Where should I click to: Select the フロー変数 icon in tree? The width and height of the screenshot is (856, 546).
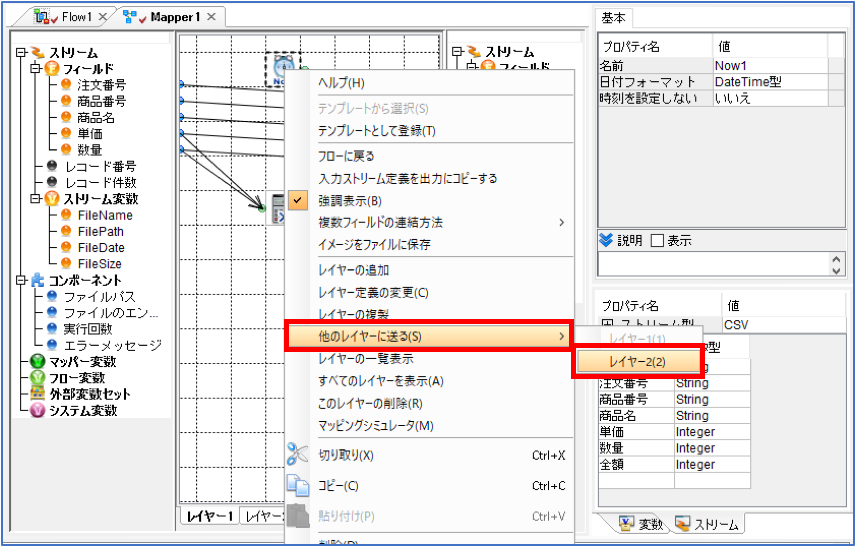(x=37, y=378)
